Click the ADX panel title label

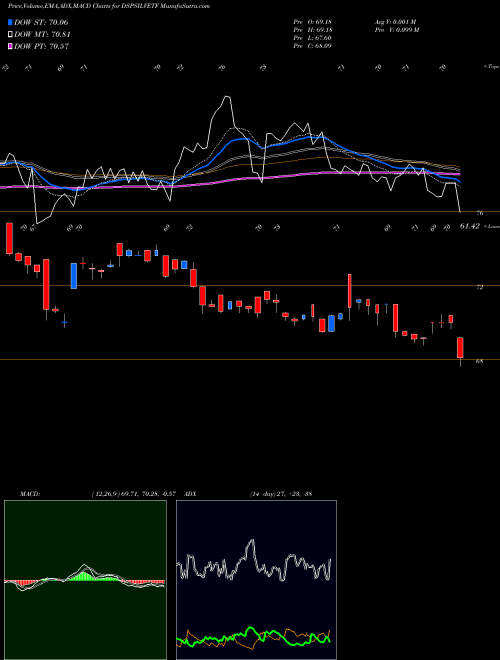190,494
